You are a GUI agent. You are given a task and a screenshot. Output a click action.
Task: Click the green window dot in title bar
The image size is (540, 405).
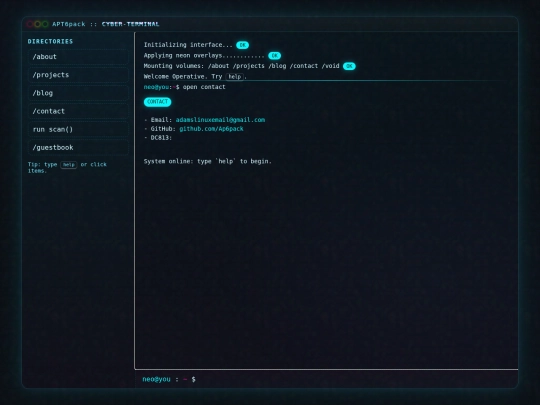45,24
